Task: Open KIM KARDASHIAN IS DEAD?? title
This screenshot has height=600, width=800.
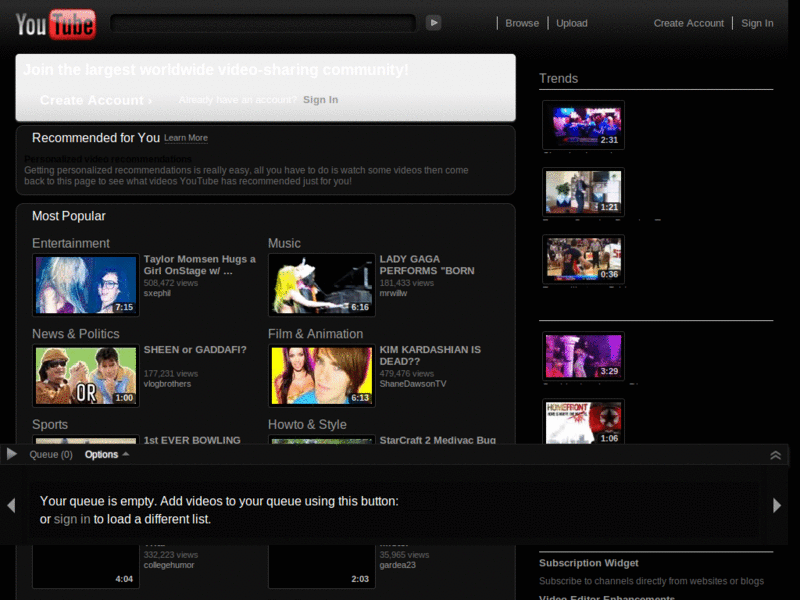Action: click(x=430, y=355)
